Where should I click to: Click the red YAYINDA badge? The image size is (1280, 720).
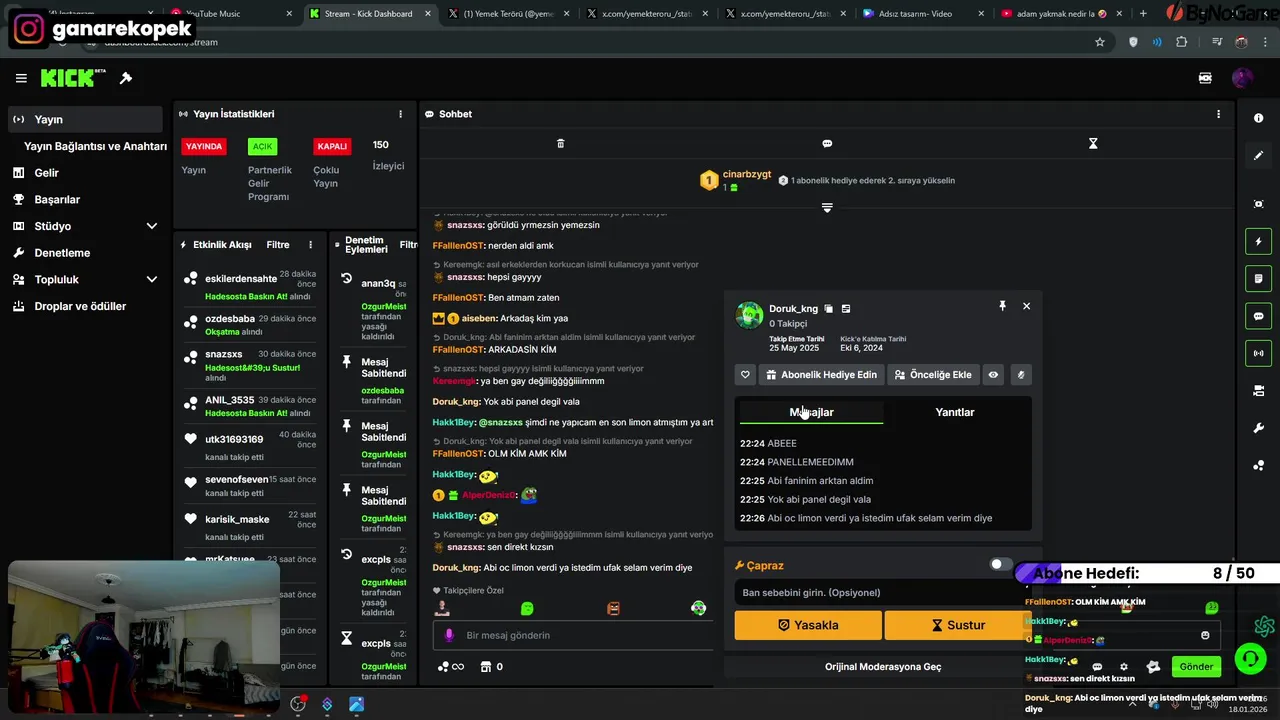click(204, 146)
